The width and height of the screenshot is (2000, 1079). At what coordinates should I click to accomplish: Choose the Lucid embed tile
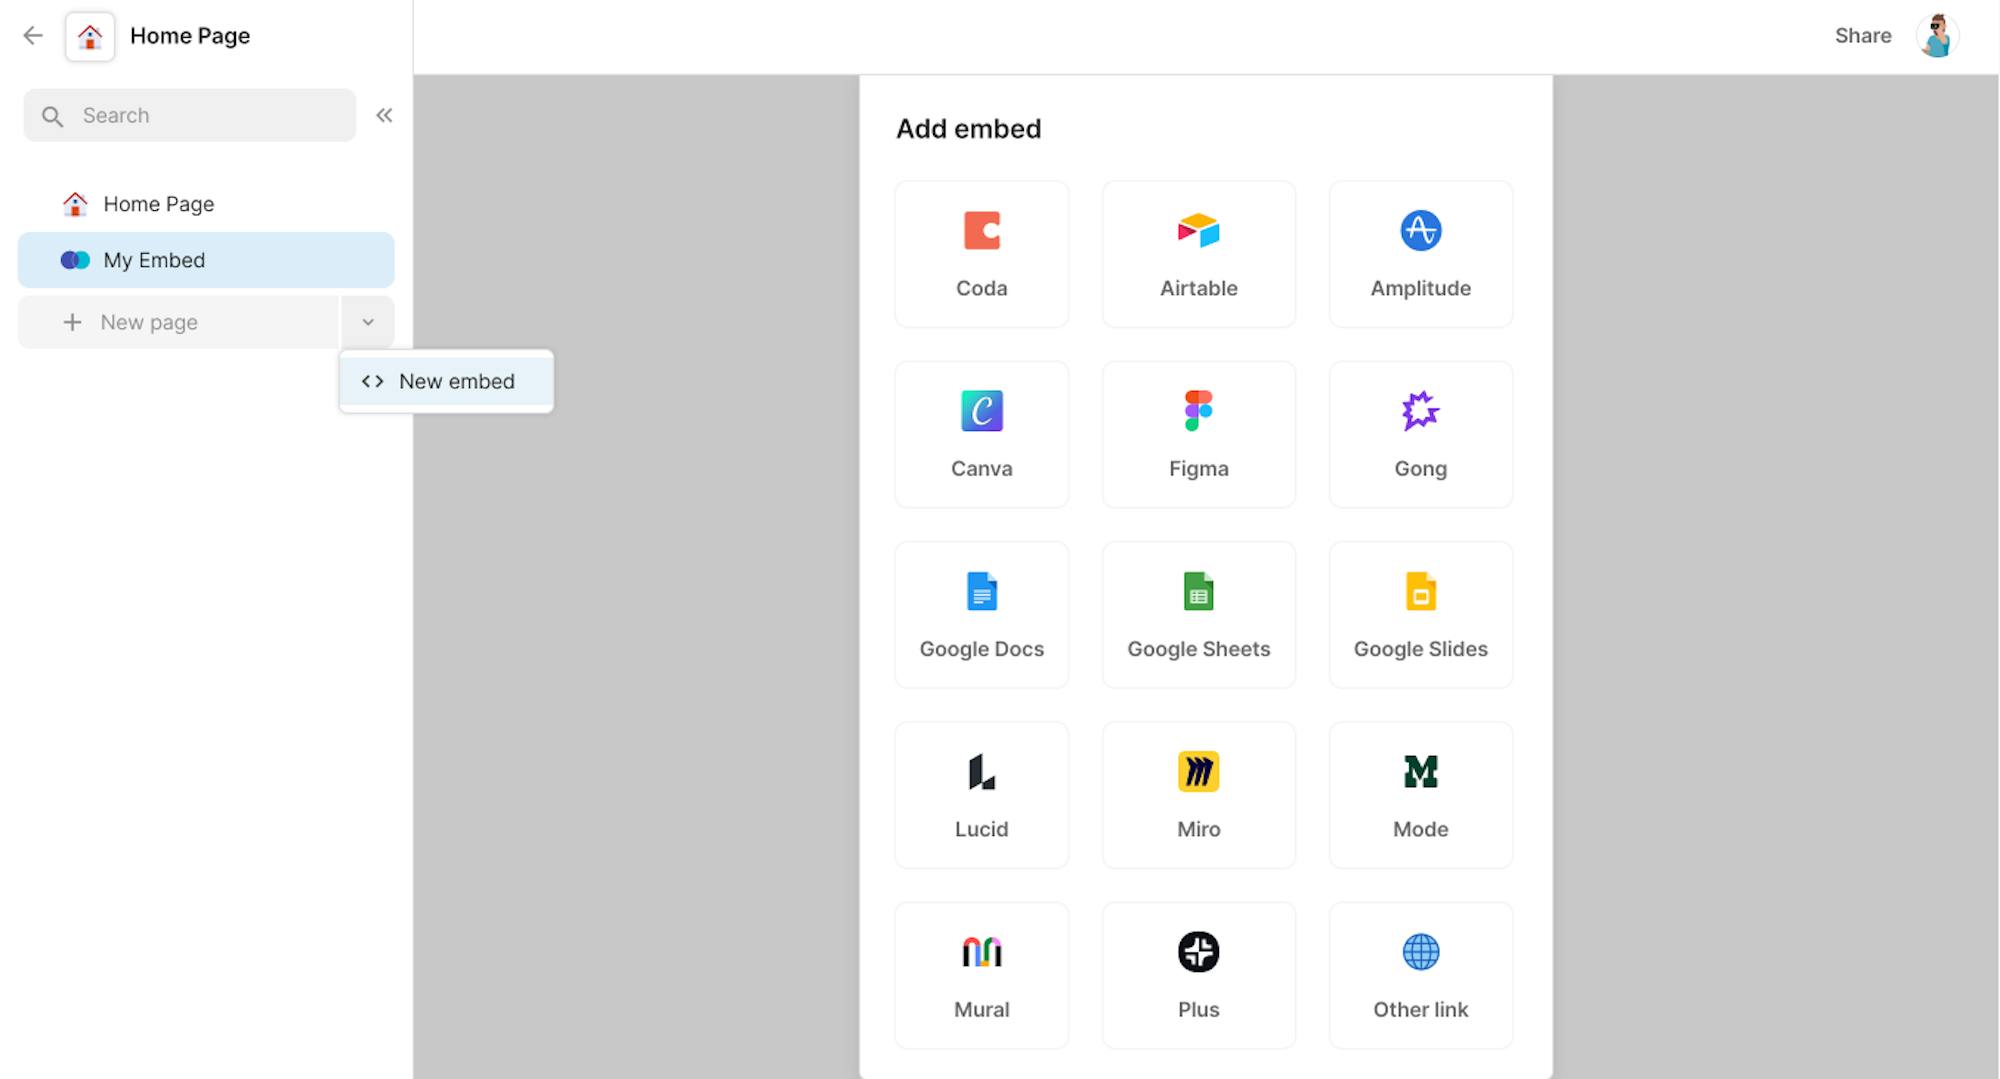pos(981,795)
